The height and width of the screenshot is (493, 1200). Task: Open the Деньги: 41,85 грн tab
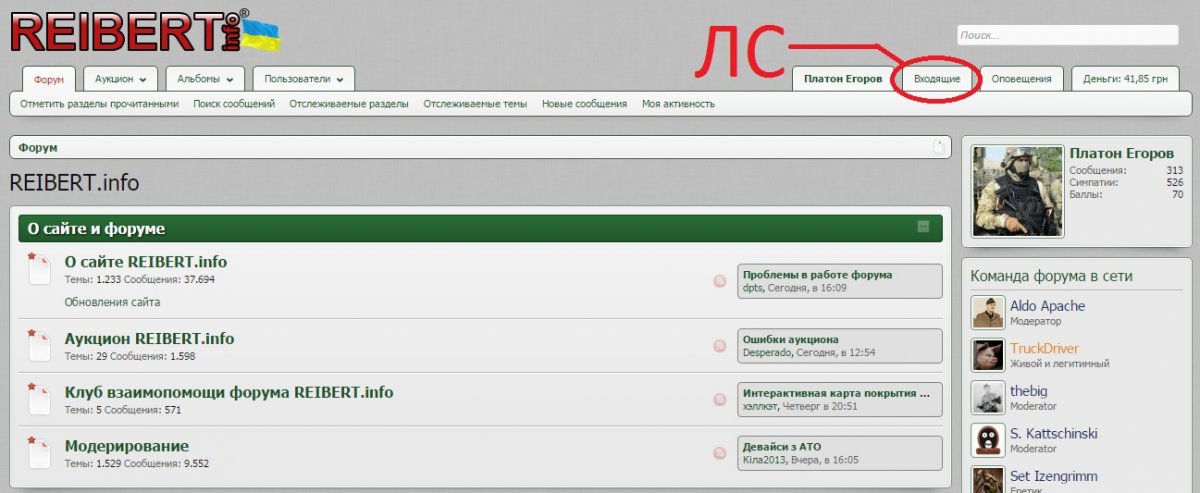coord(1125,79)
